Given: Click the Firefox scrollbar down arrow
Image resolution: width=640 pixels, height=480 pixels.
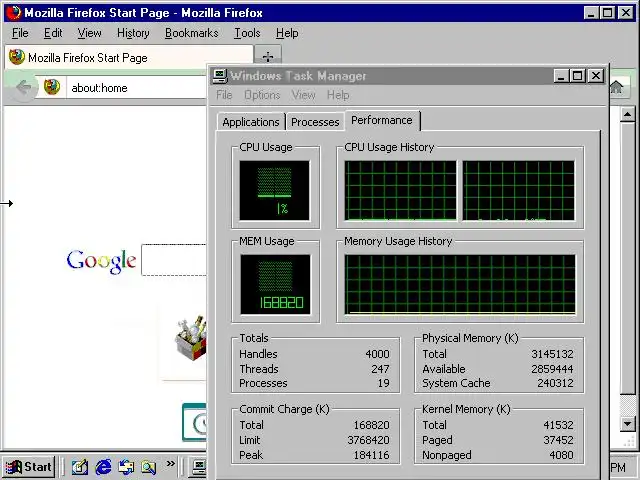Looking at the screenshot, I should [x=628, y=424].
